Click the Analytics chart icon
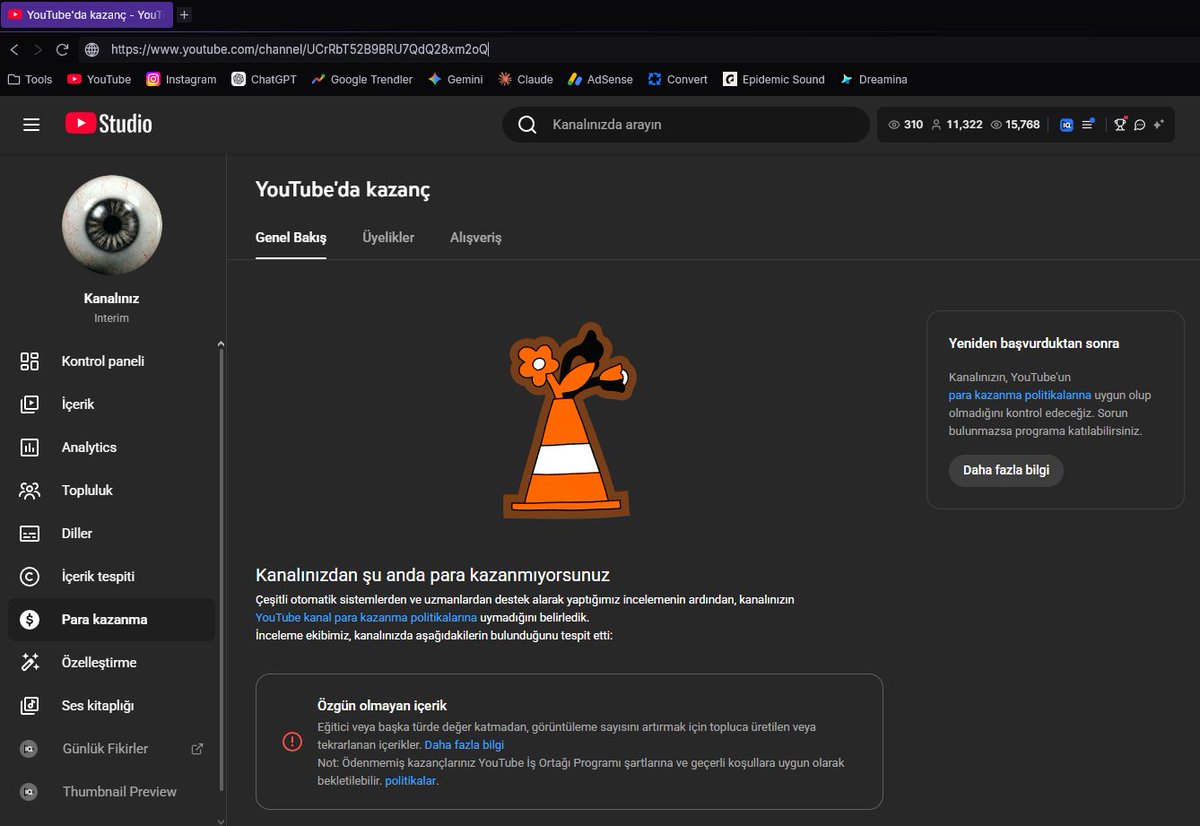This screenshot has height=826, width=1200. [30, 447]
